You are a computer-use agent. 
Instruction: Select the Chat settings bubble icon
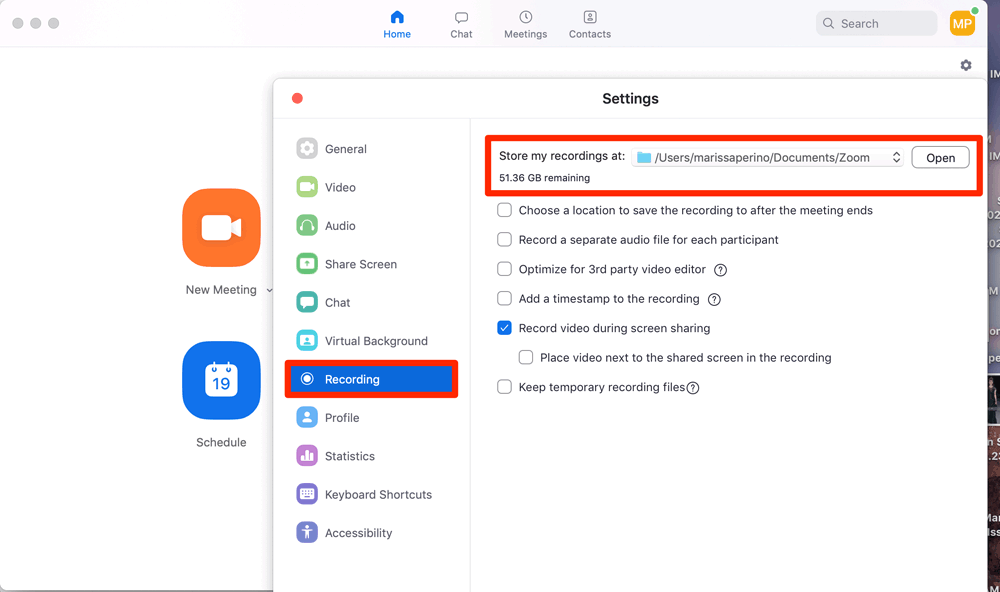(307, 302)
